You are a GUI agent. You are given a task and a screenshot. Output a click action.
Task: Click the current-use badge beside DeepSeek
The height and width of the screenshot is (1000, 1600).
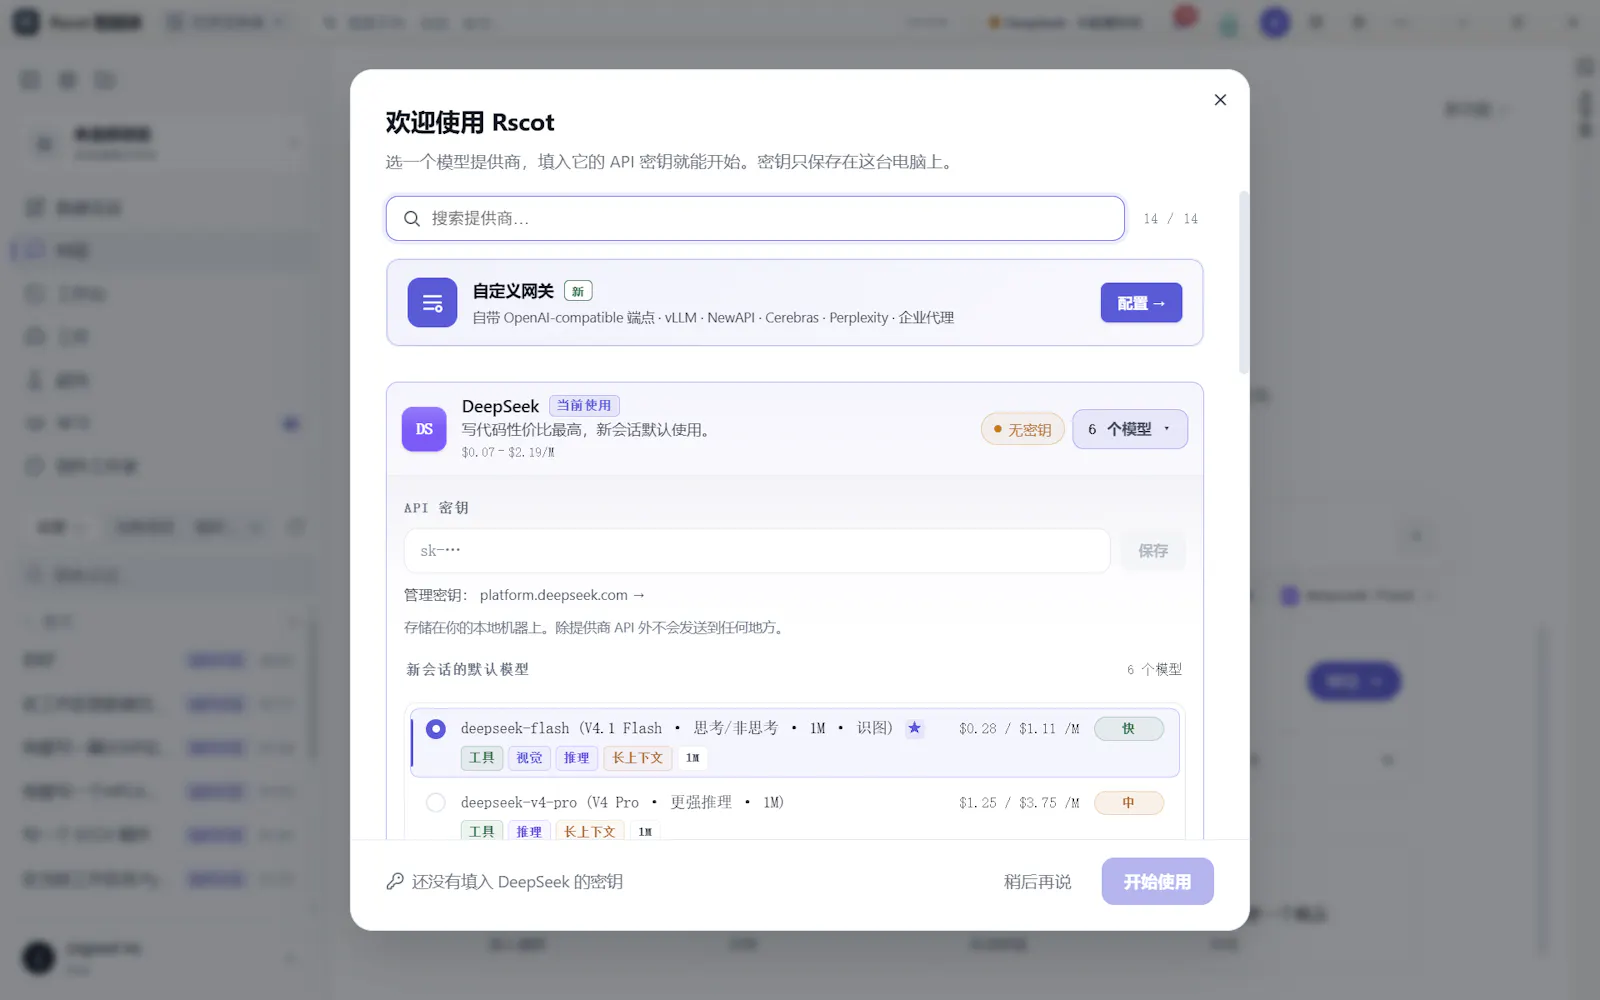584,406
